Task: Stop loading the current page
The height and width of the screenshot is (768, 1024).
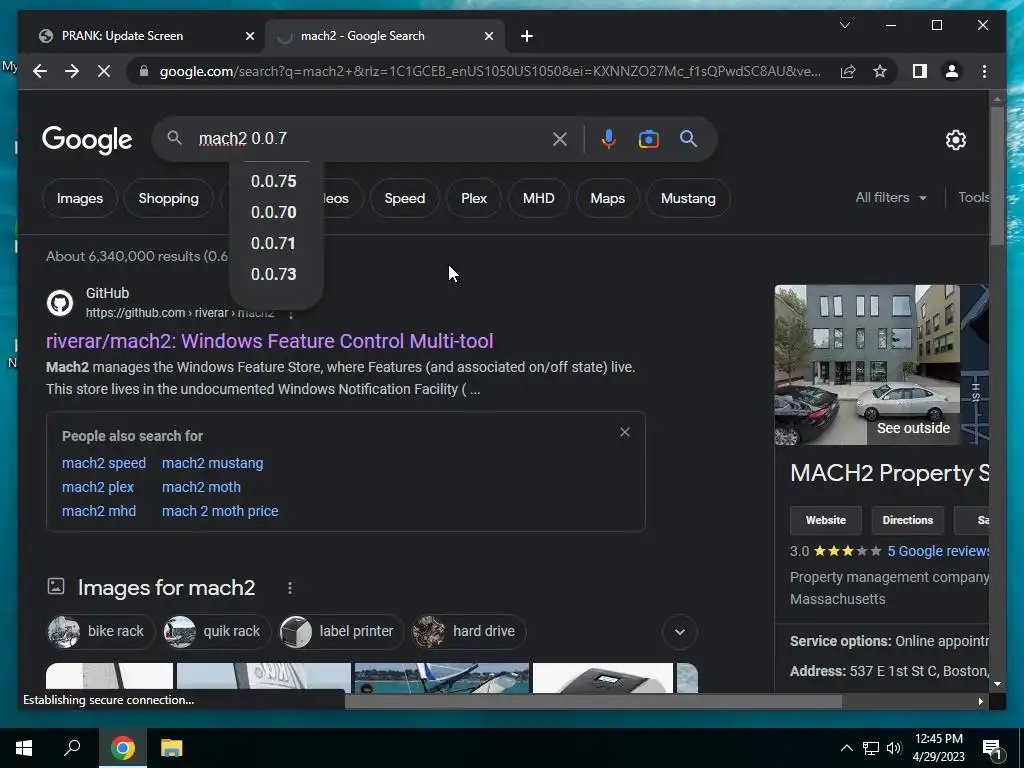Action: click(104, 71)
